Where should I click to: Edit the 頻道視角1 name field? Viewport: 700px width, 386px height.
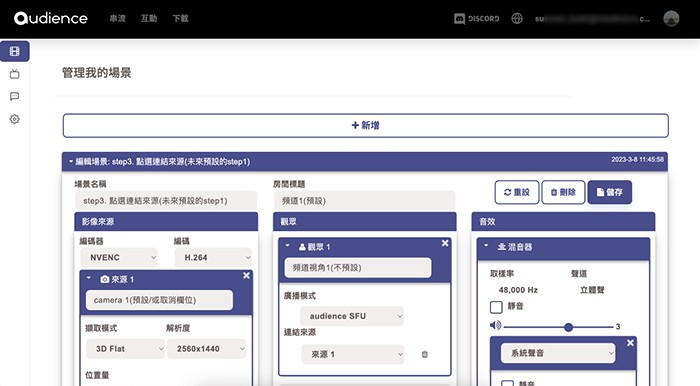(x=358, y=268)
